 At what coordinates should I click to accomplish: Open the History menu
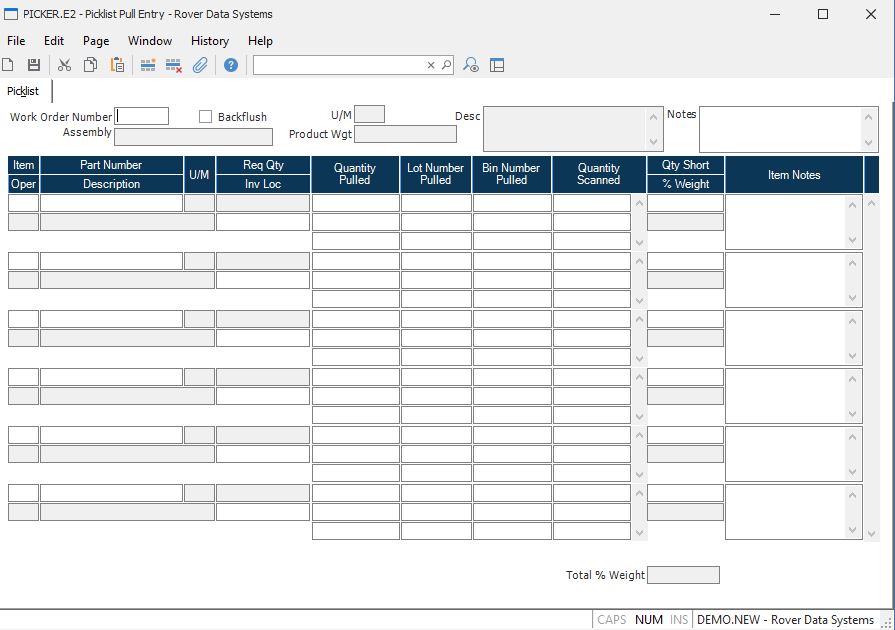[209, 41]
